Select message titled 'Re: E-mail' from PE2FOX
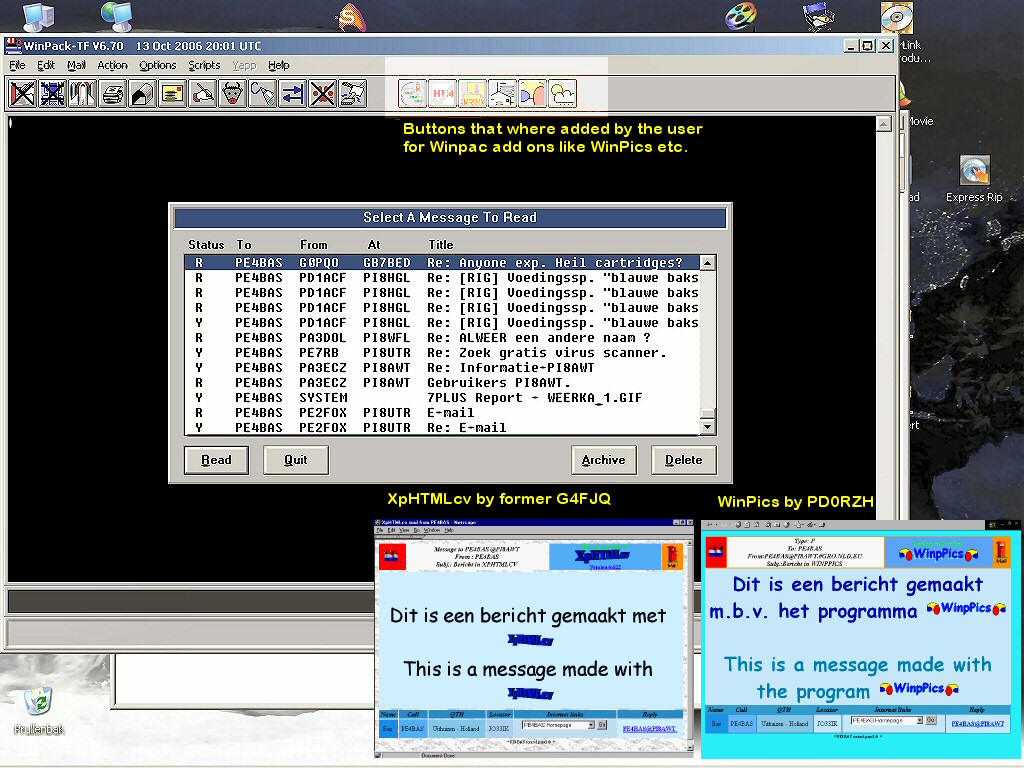 point(441,428)
